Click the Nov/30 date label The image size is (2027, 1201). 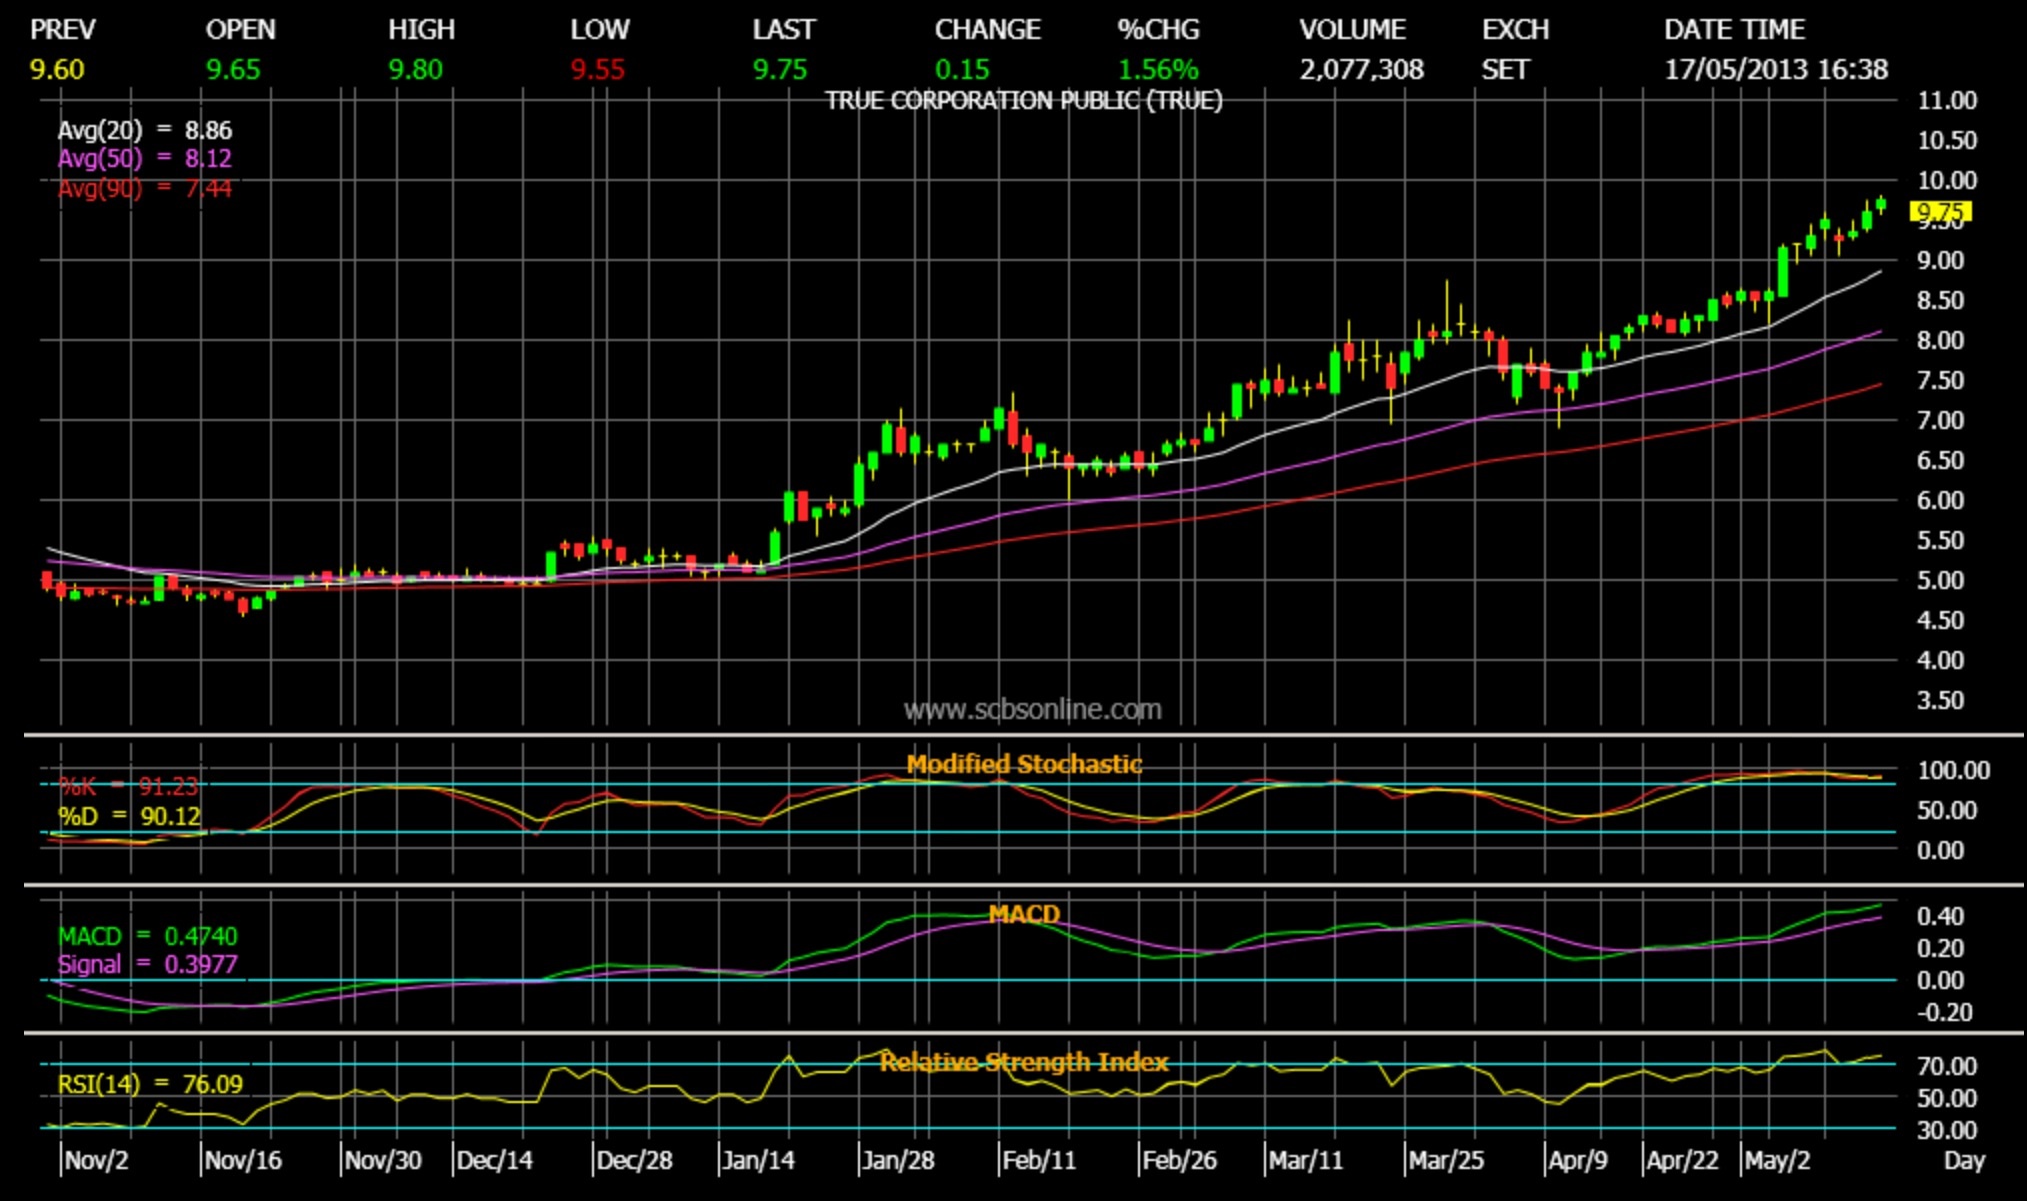[x=383, y=1161]
